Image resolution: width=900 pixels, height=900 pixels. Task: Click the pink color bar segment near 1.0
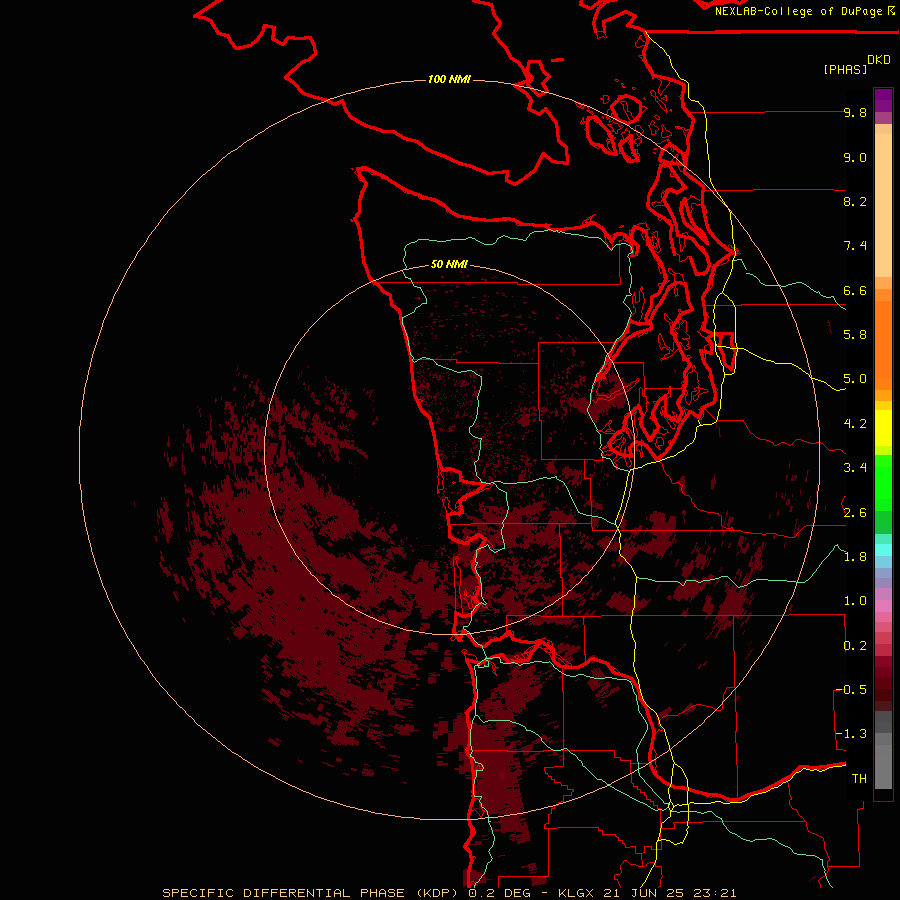coord(883,605)
